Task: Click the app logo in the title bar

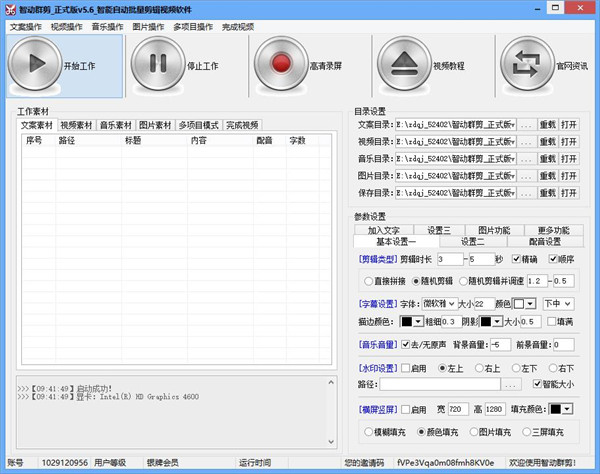Action: 9,8
